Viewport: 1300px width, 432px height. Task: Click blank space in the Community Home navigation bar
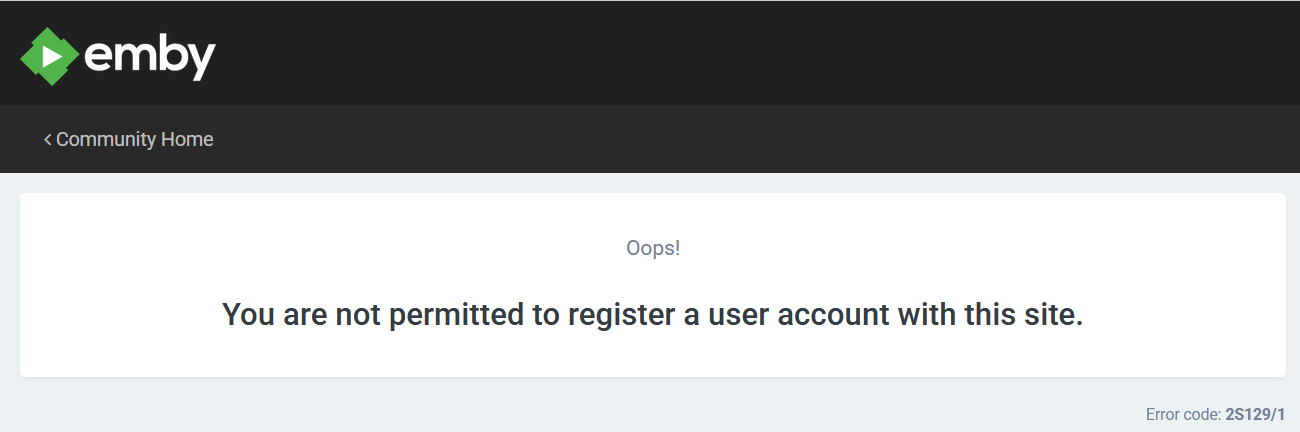(700, 139)
